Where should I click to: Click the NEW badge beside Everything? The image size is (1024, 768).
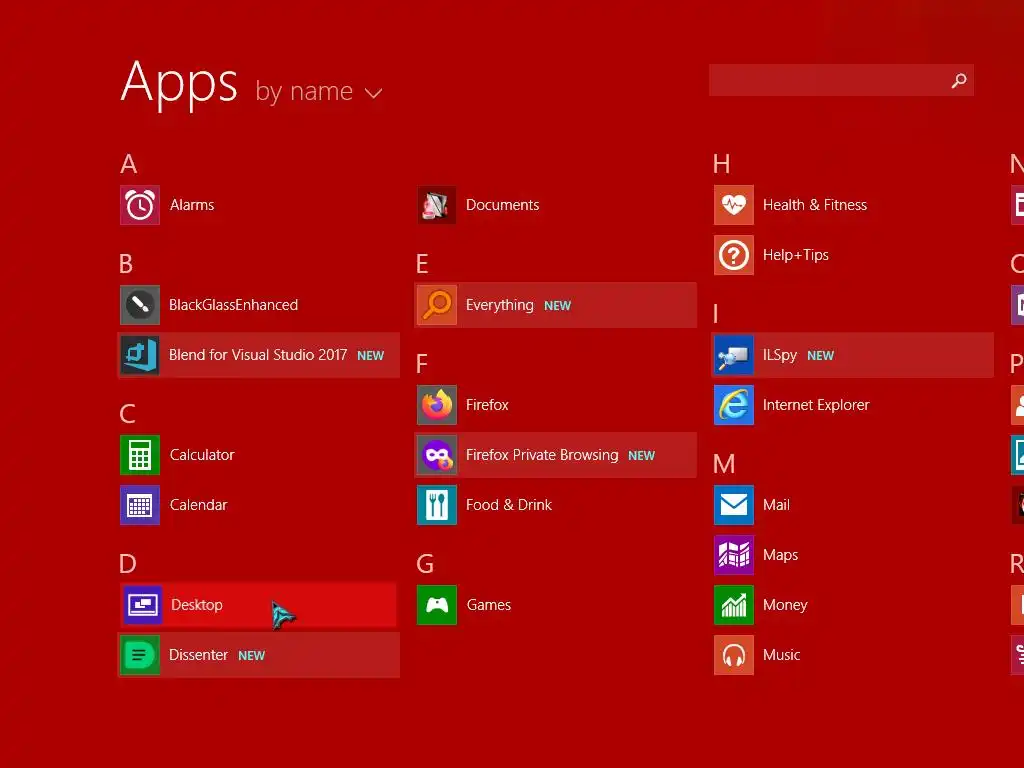point(557,306)
